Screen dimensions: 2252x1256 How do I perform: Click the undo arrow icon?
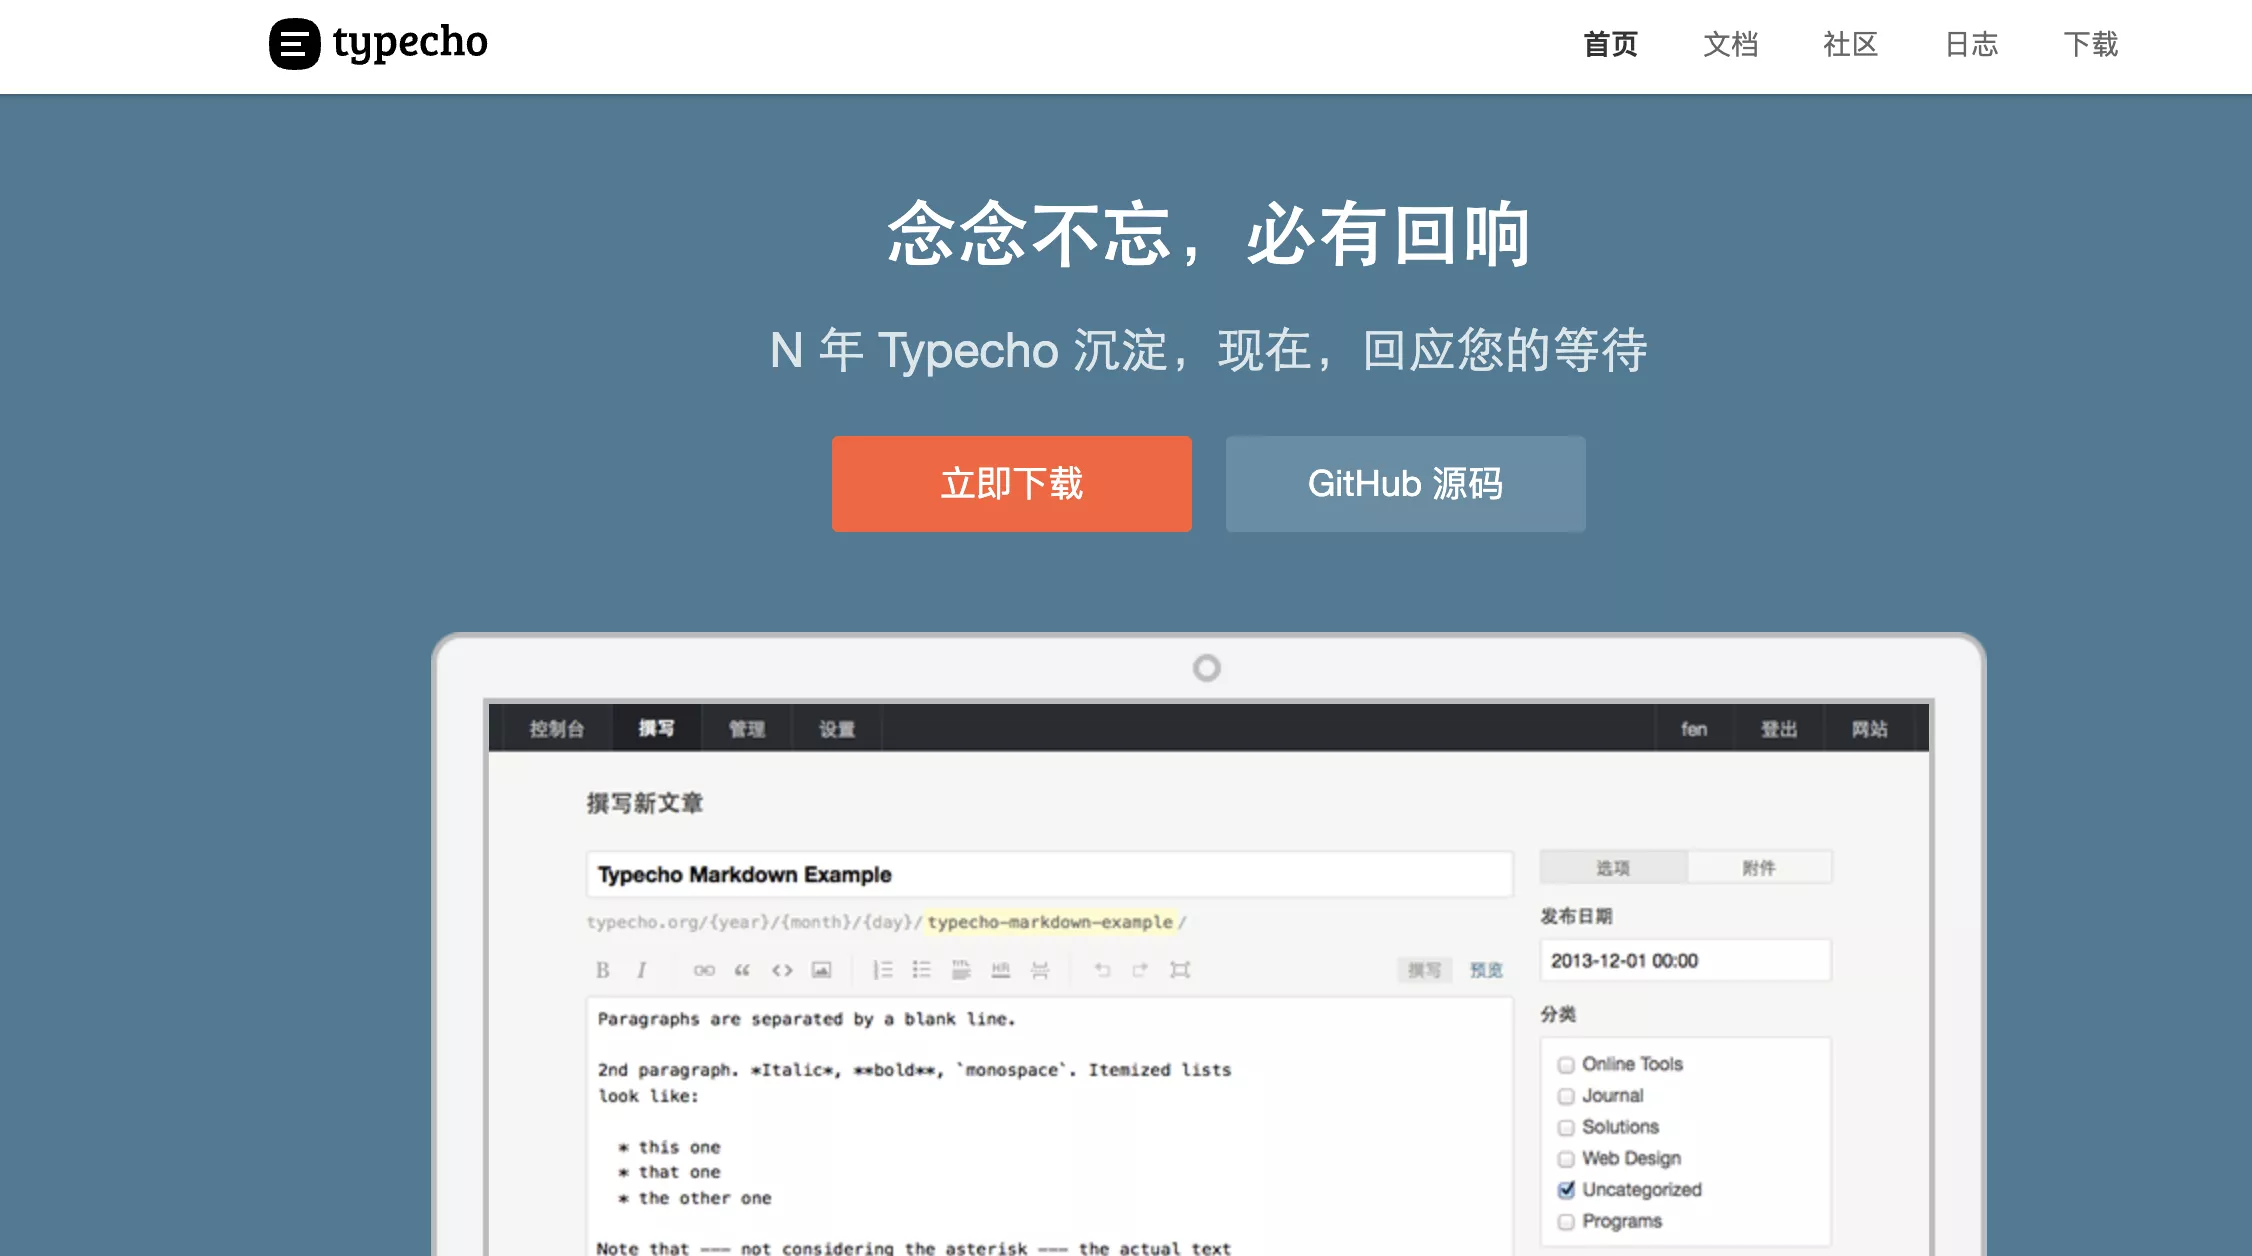coord(1102,970)
